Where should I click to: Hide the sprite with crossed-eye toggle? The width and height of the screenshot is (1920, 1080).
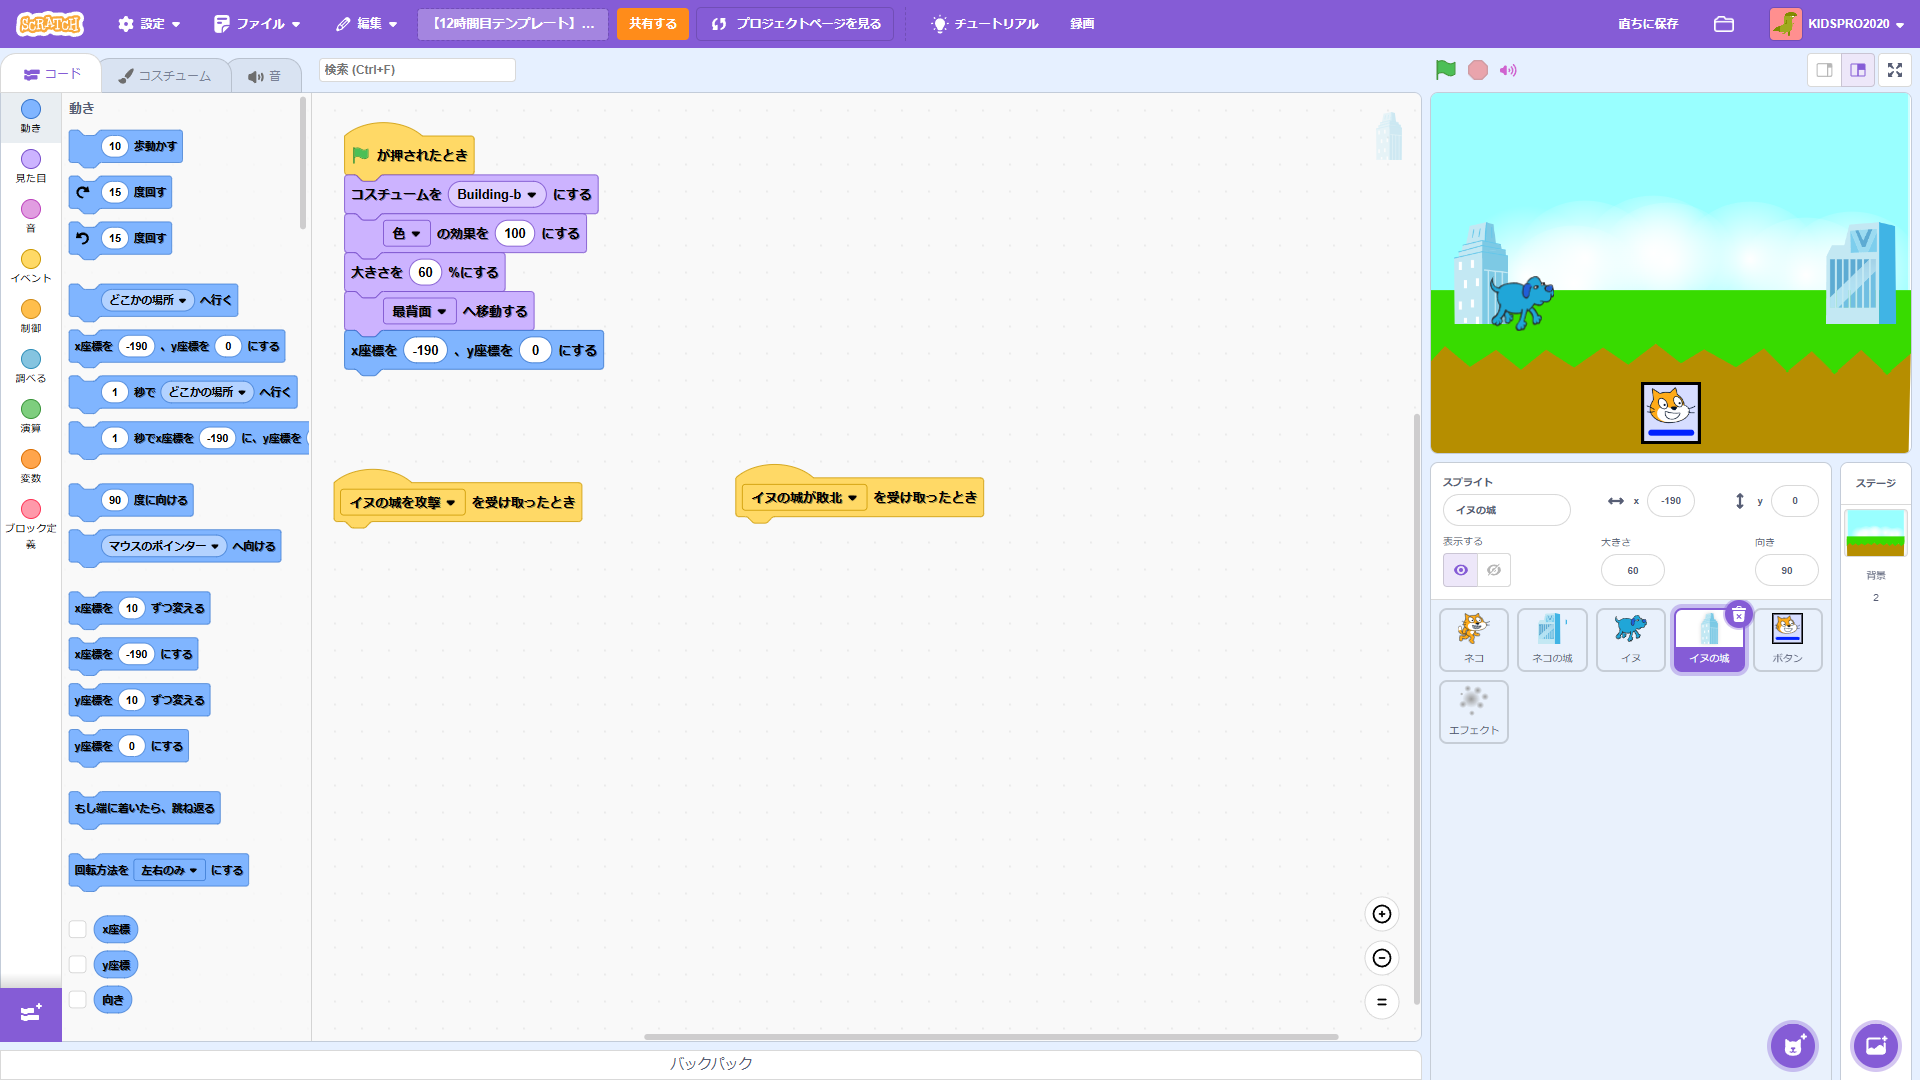coord(1493,570)
